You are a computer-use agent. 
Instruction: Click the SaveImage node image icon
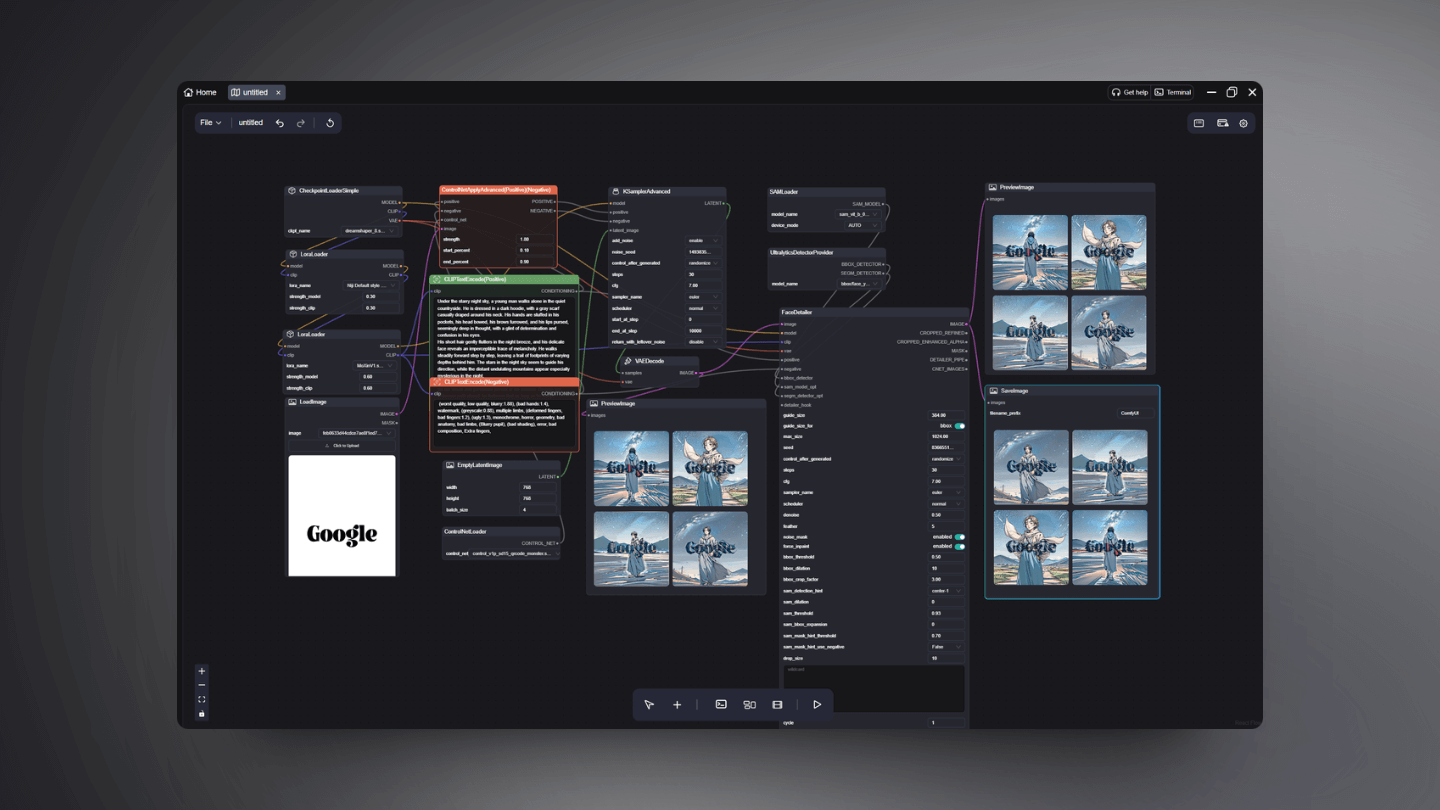pyautogui.click(x=993, y=391)
